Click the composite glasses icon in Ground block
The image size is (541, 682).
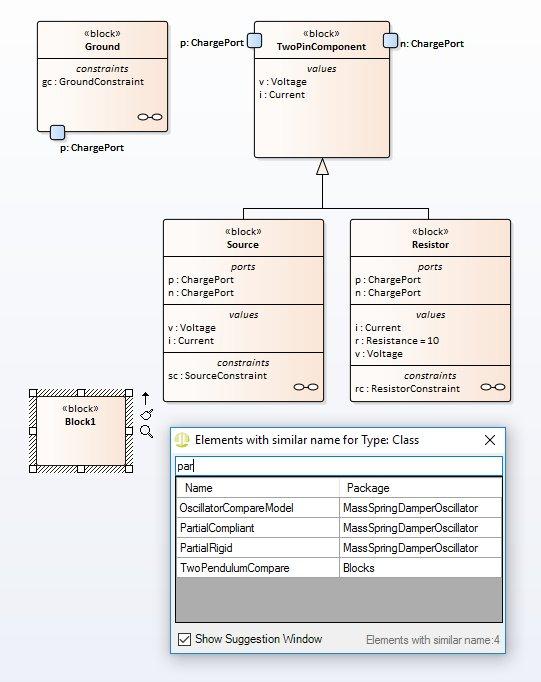pos(150,117)
